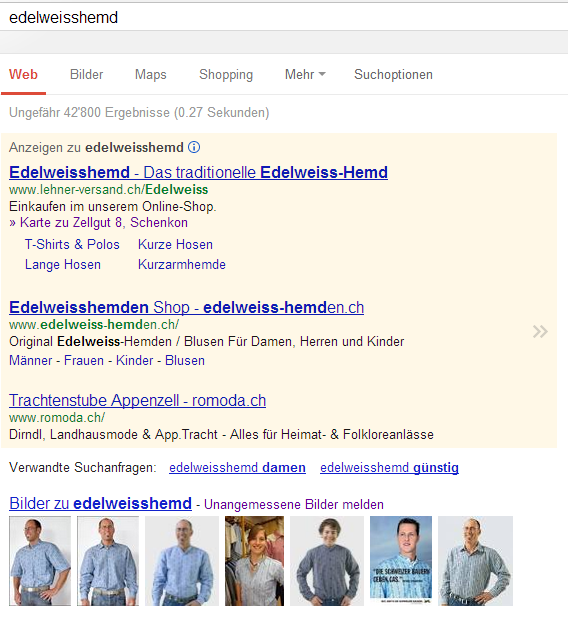The height and width of the screenshot is (627, 568).
Task: Select the Web tab
Action: (23, 74)
